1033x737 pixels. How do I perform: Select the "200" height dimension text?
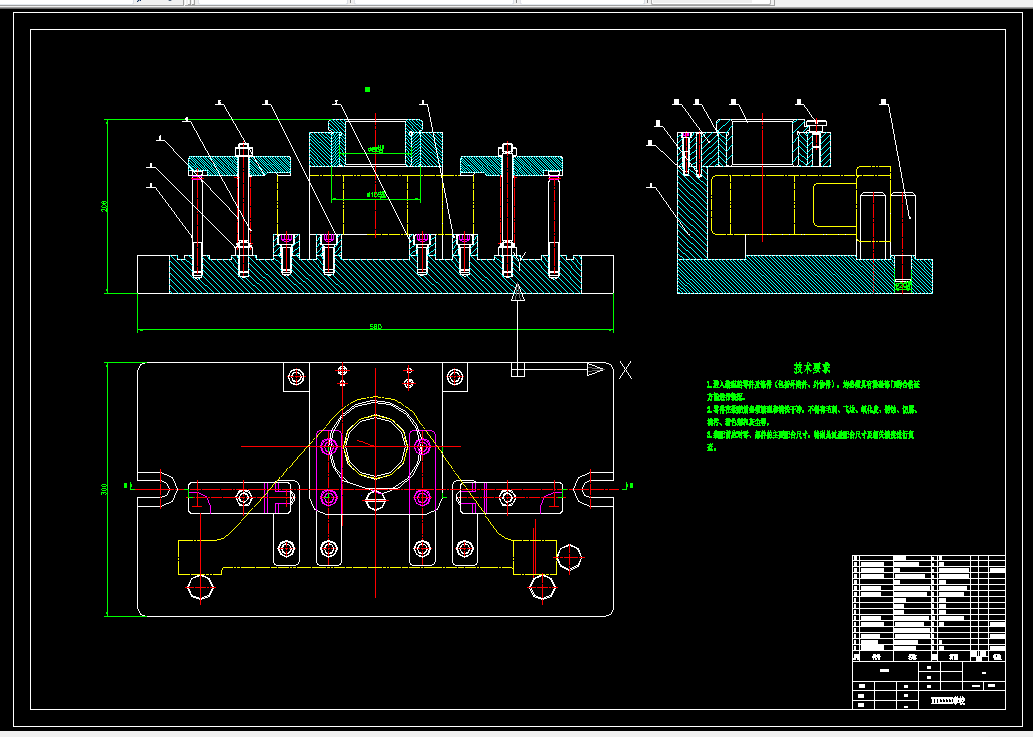coord(104,206)
